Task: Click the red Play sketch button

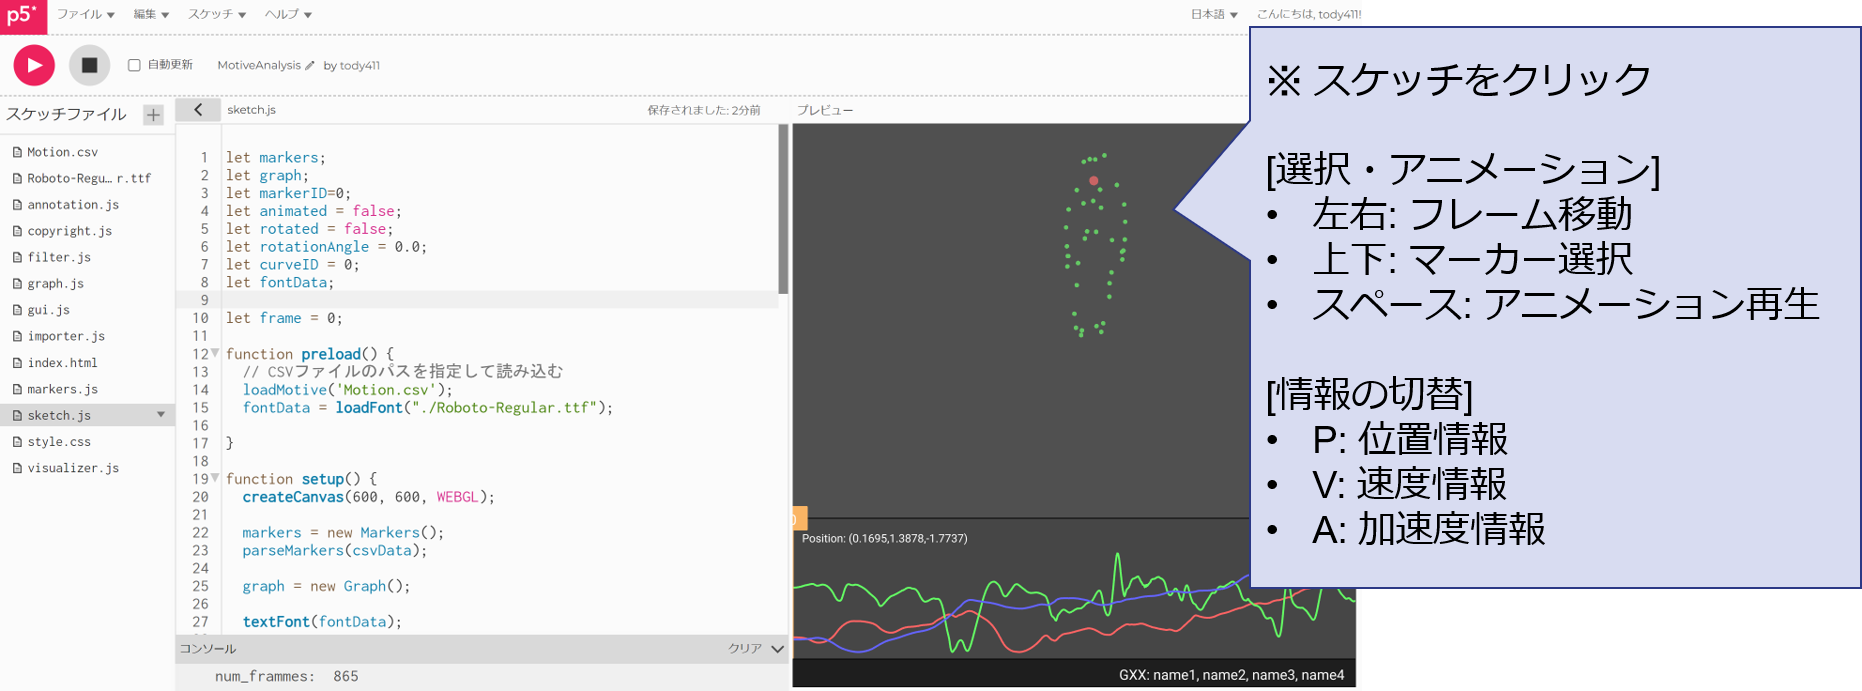Action: click(34, 65)
